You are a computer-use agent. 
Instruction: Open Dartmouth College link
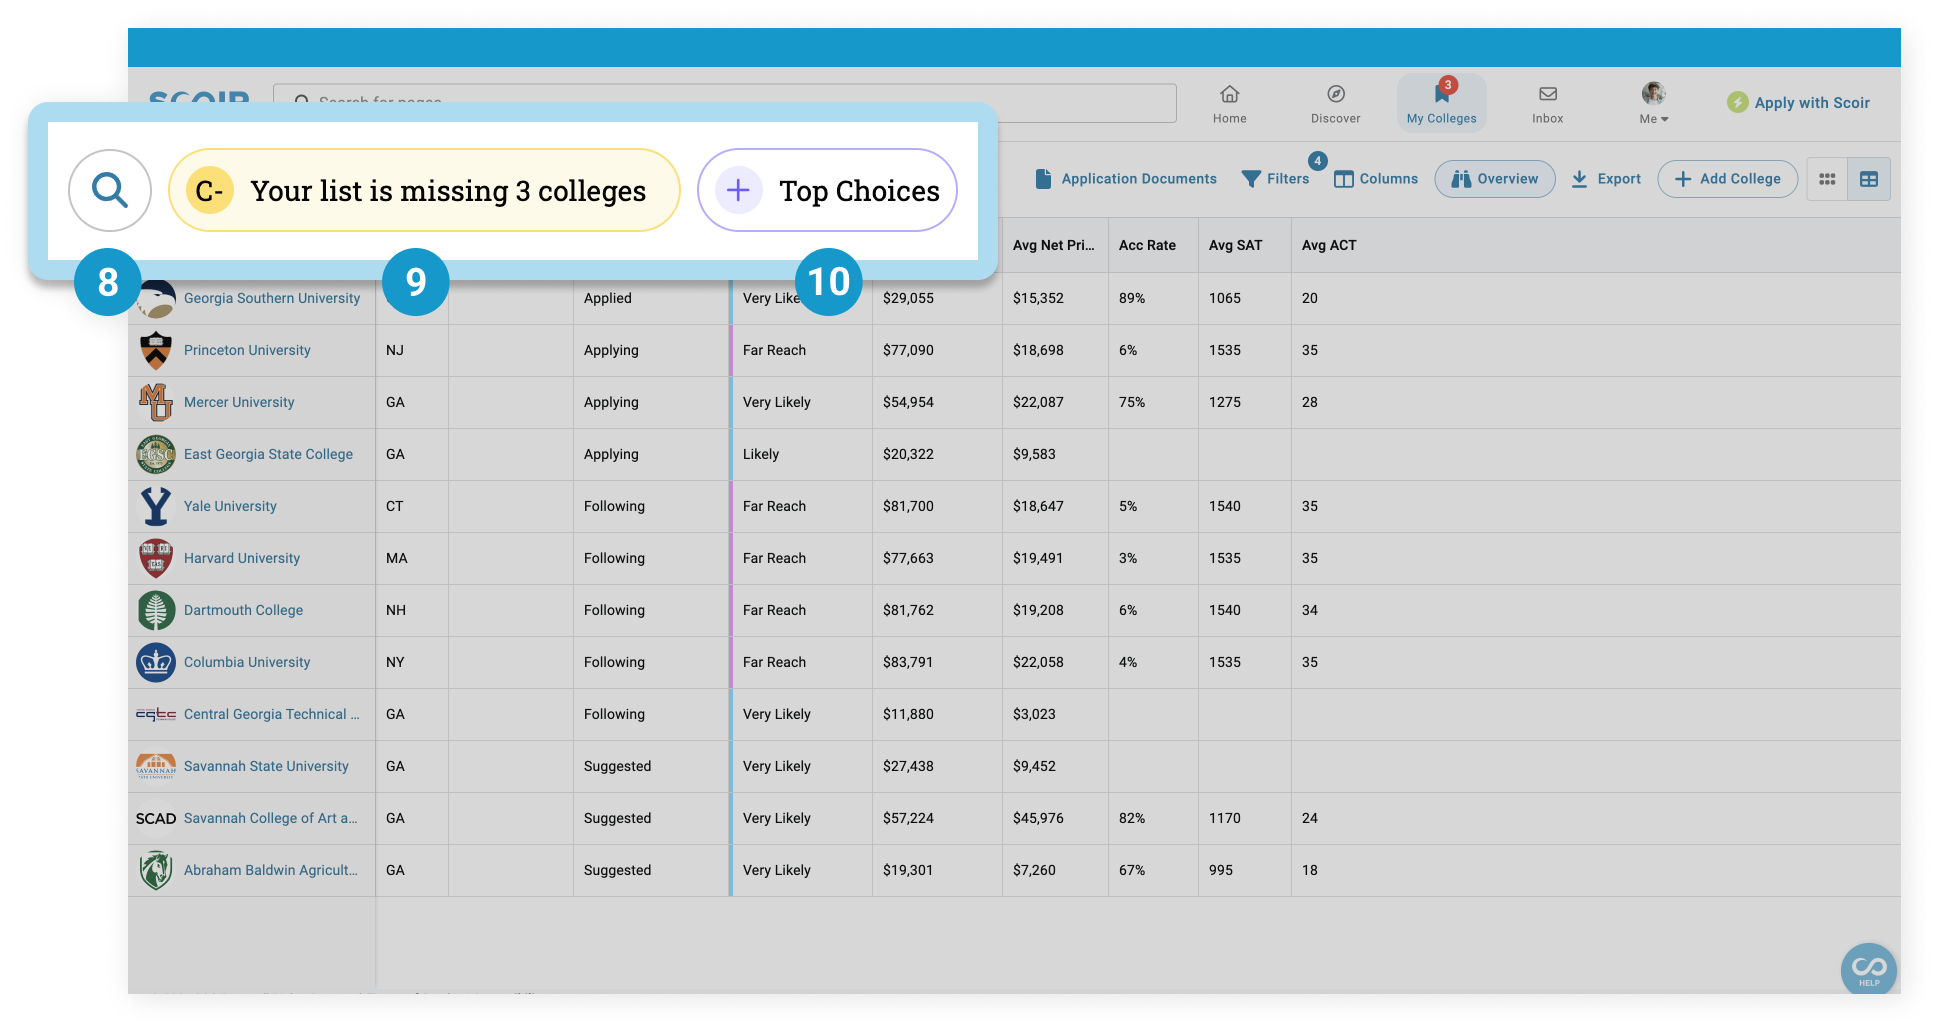(243, 610)
